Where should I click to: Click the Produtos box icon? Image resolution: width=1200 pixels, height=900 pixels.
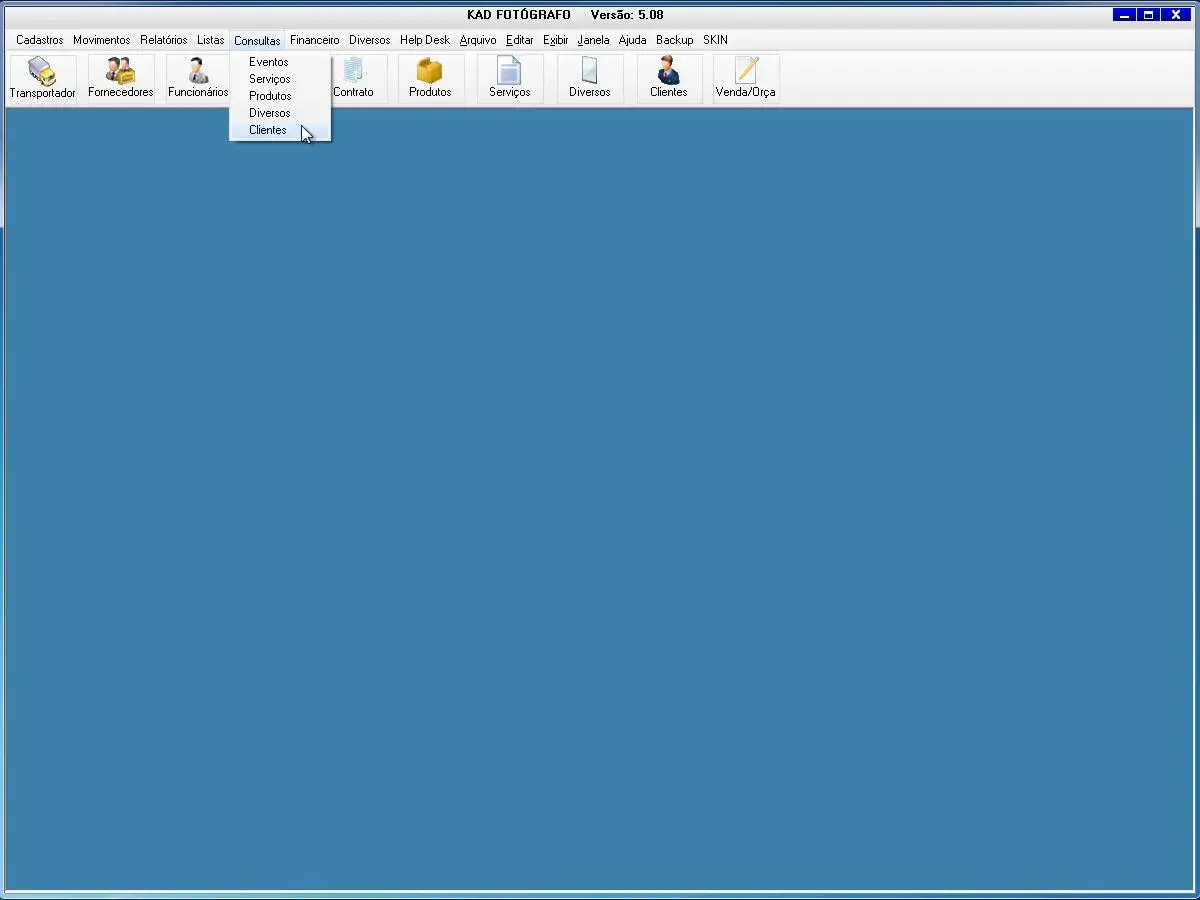[430, 72]
